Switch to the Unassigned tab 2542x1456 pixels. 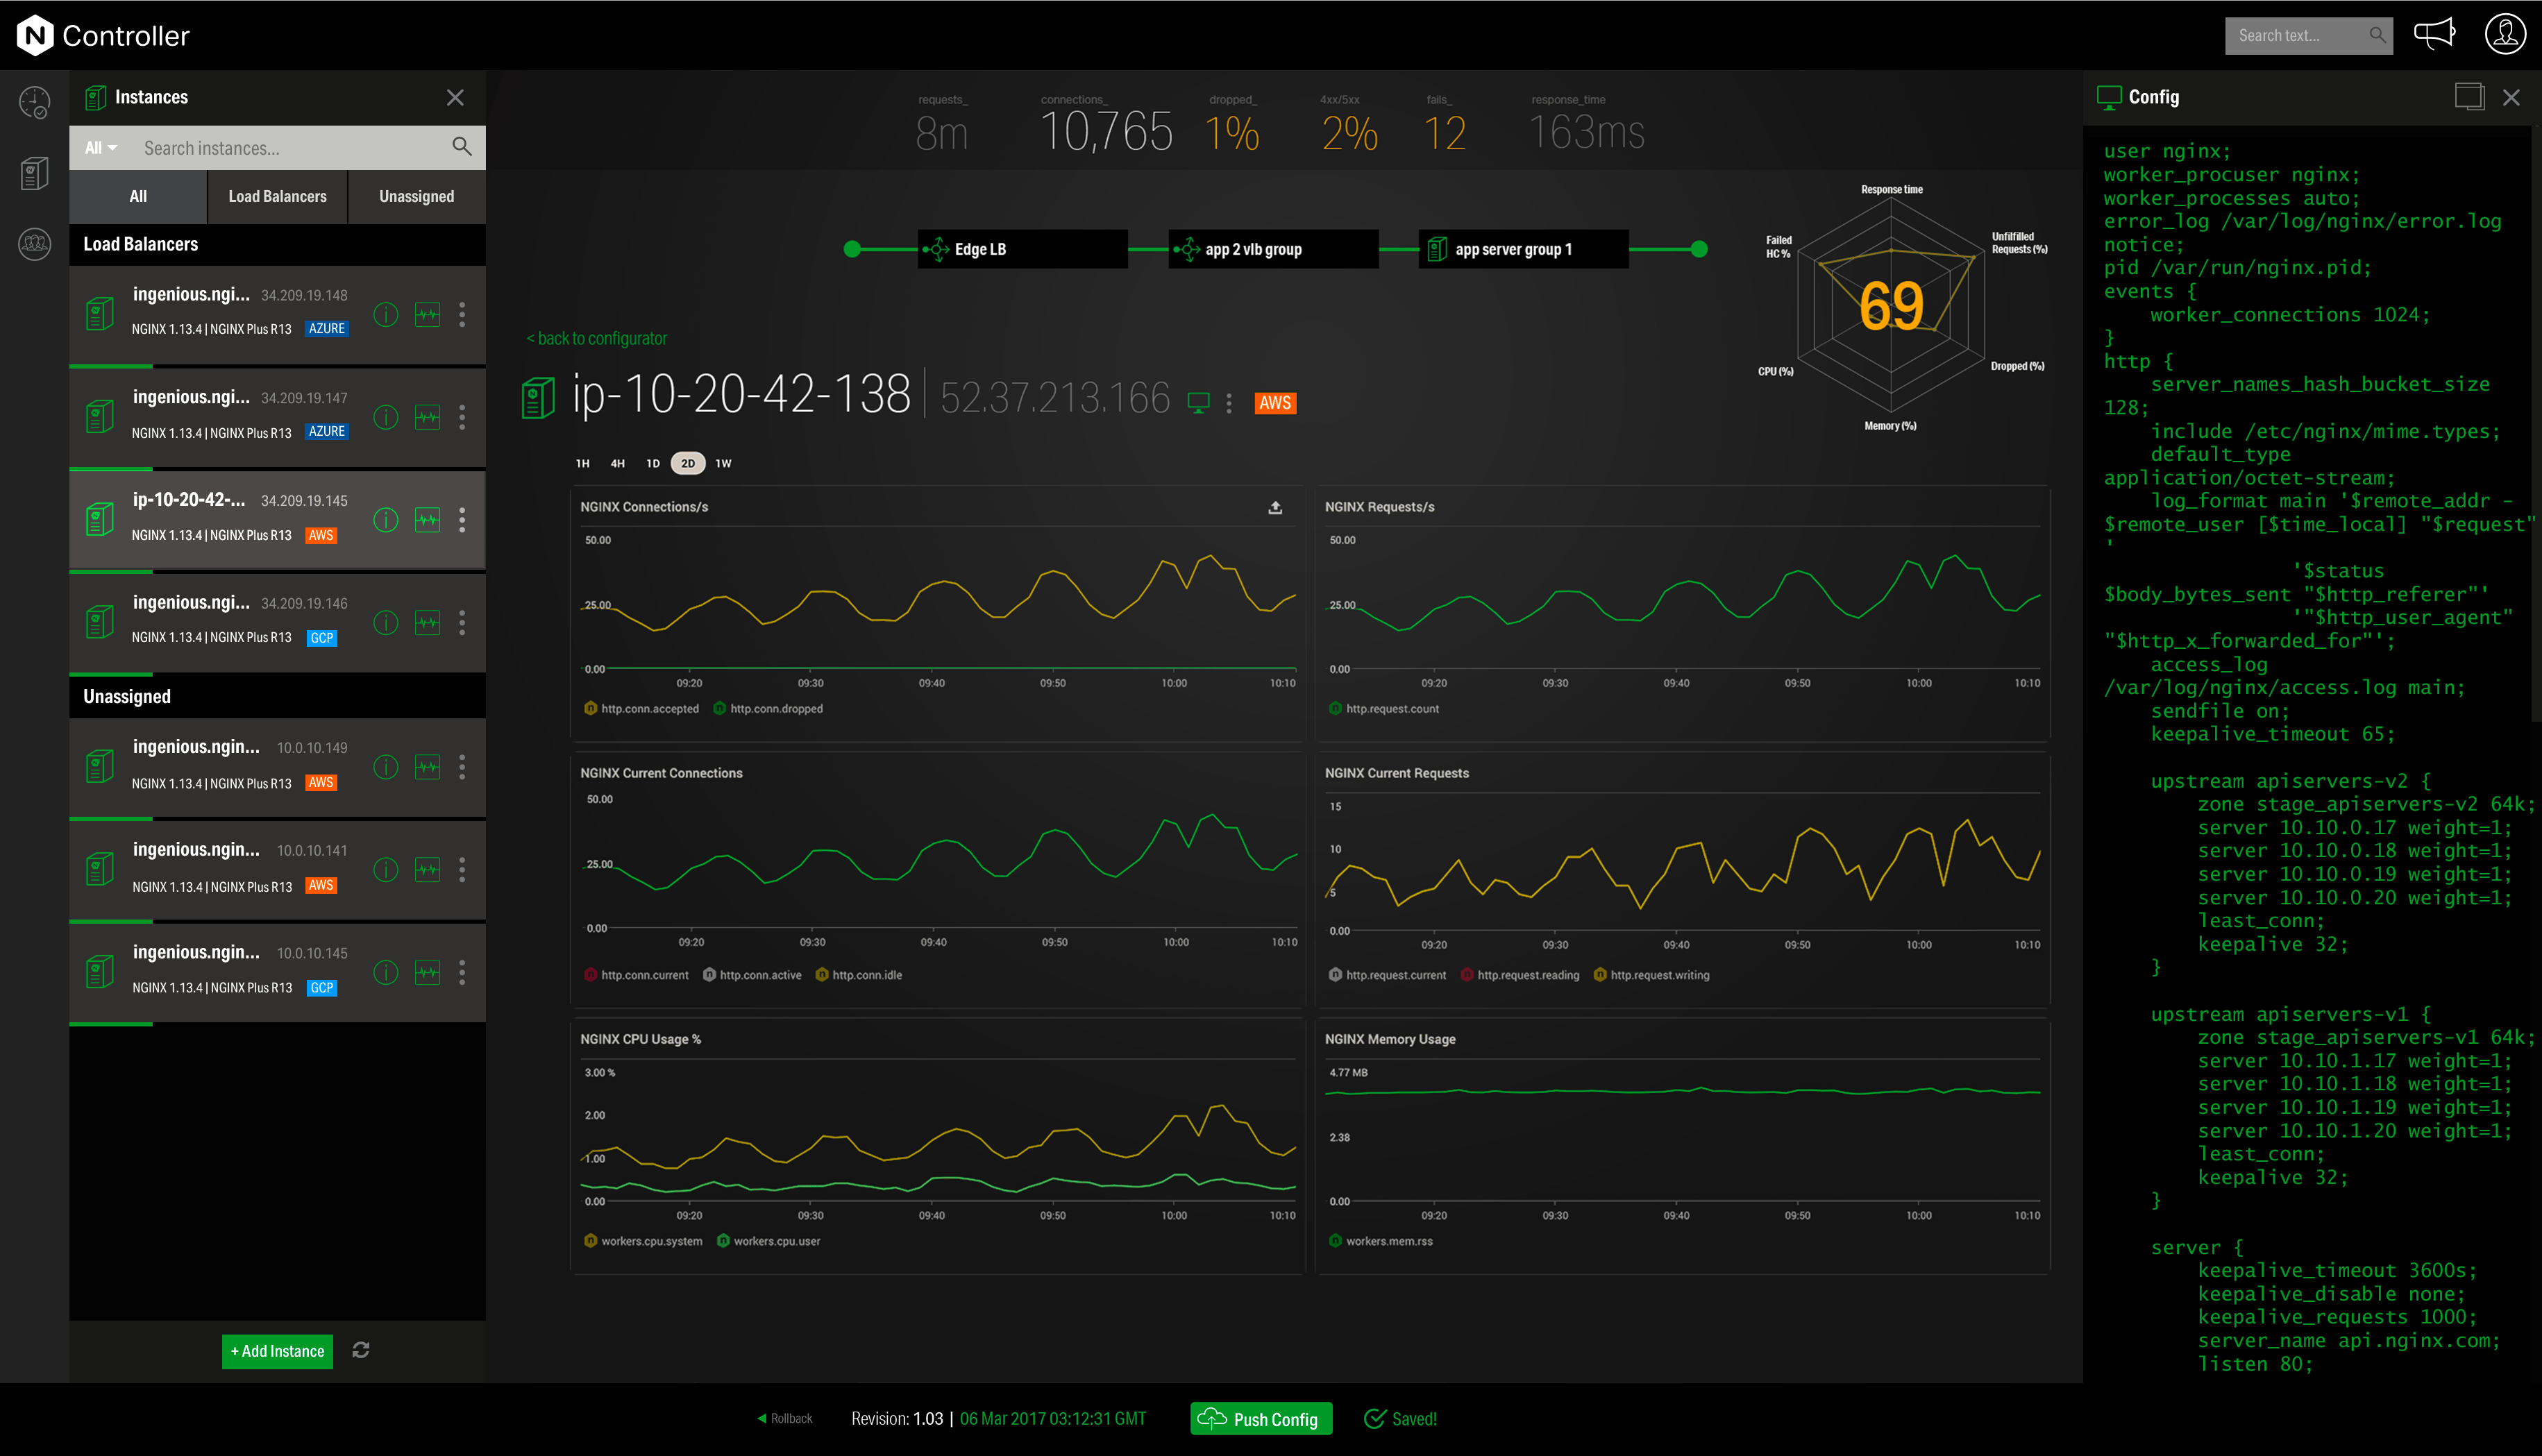(x=416, y=197)
